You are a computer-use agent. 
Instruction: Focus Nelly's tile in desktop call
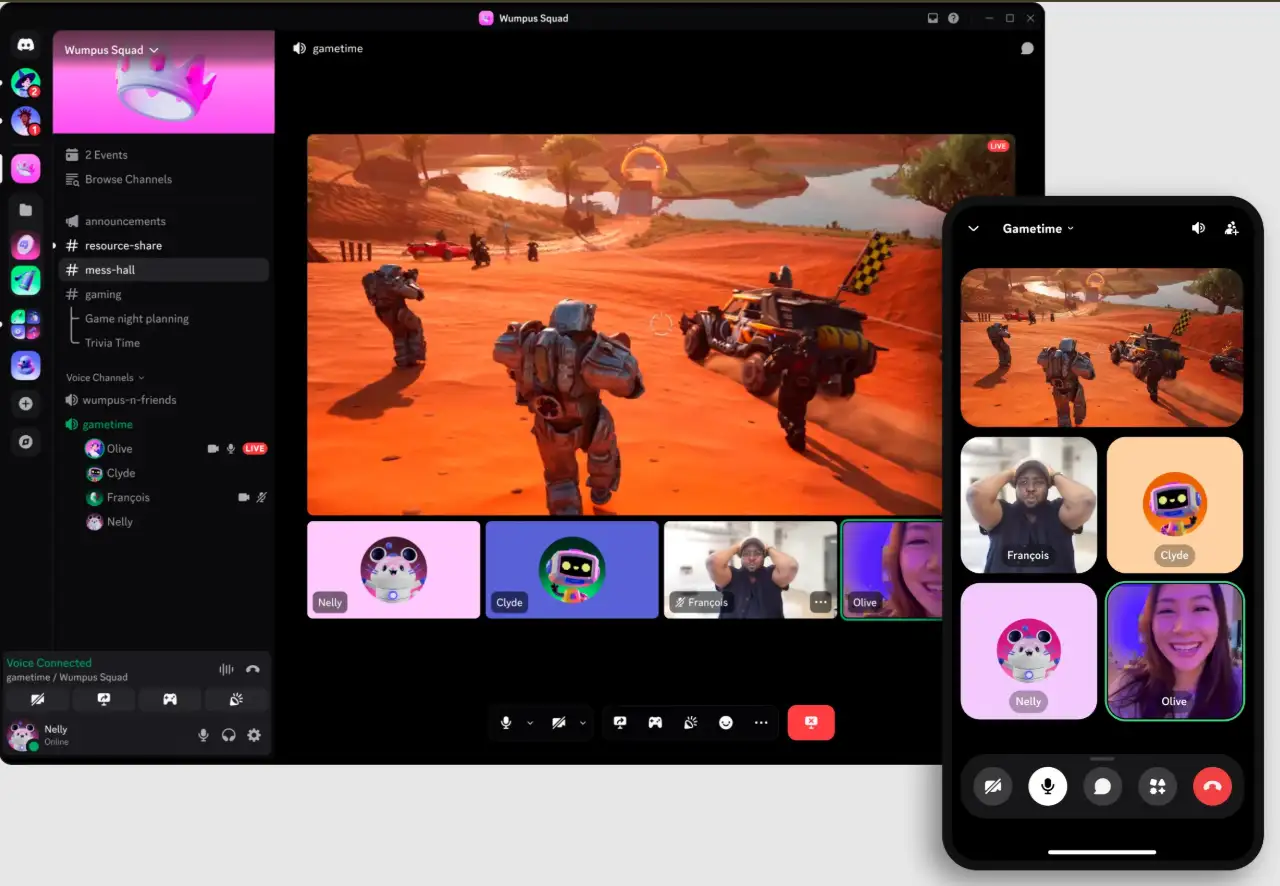pyautogui.click(x=393, y=570)
